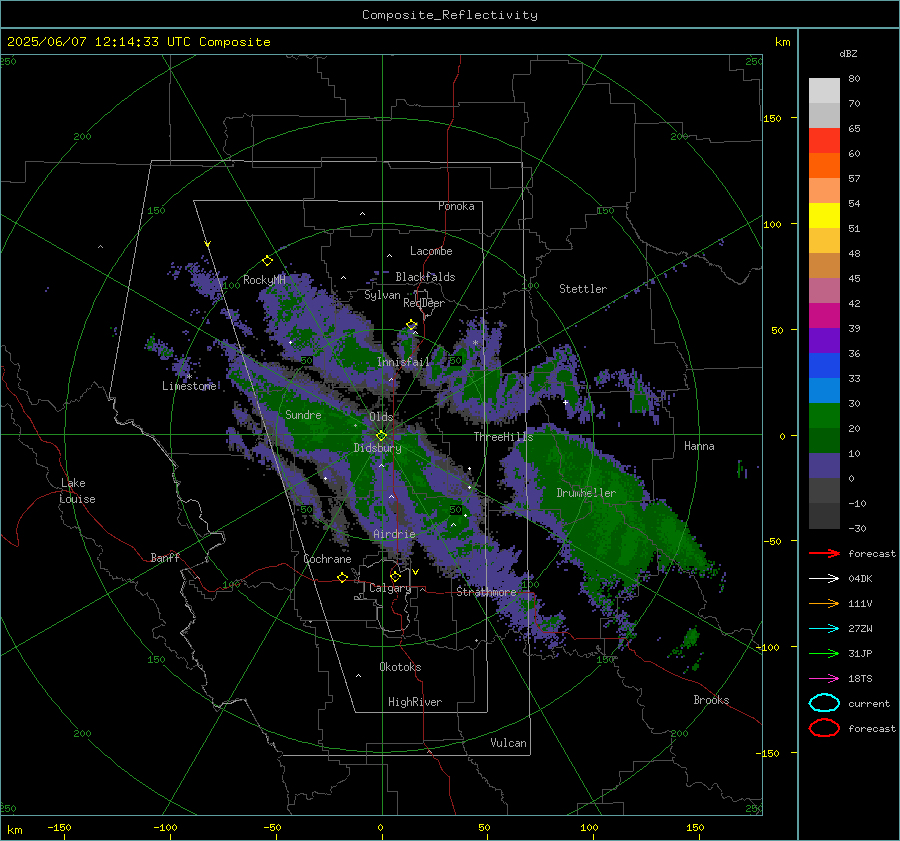Click the Cochrane town label
900x841 pixels.
[x=327, y=559]
